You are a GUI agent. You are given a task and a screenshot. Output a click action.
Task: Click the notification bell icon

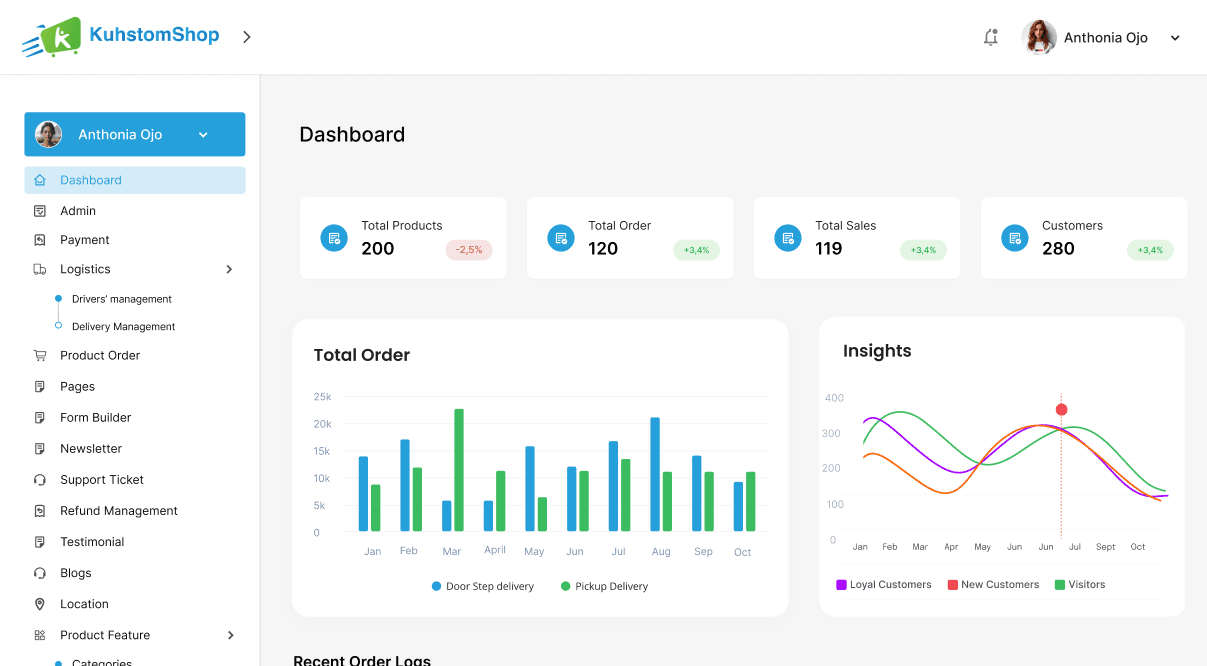[x=990, y=38]
